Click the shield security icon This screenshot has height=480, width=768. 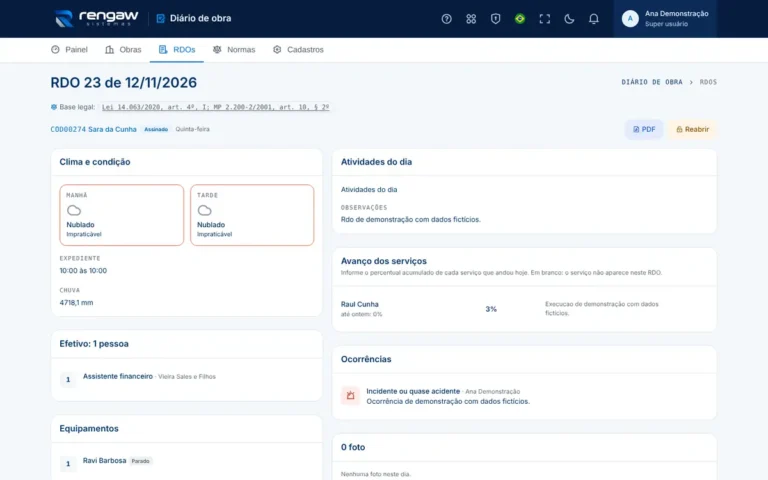coord(495,19)
